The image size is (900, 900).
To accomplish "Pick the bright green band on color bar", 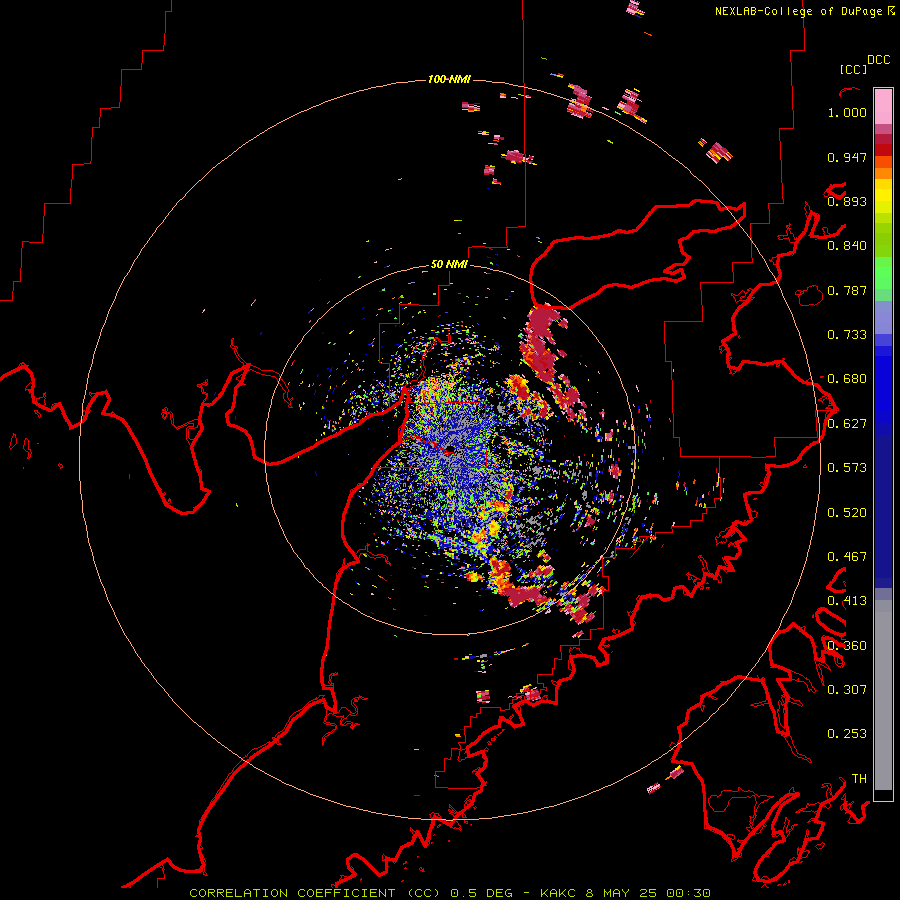I will pos(883,273).
